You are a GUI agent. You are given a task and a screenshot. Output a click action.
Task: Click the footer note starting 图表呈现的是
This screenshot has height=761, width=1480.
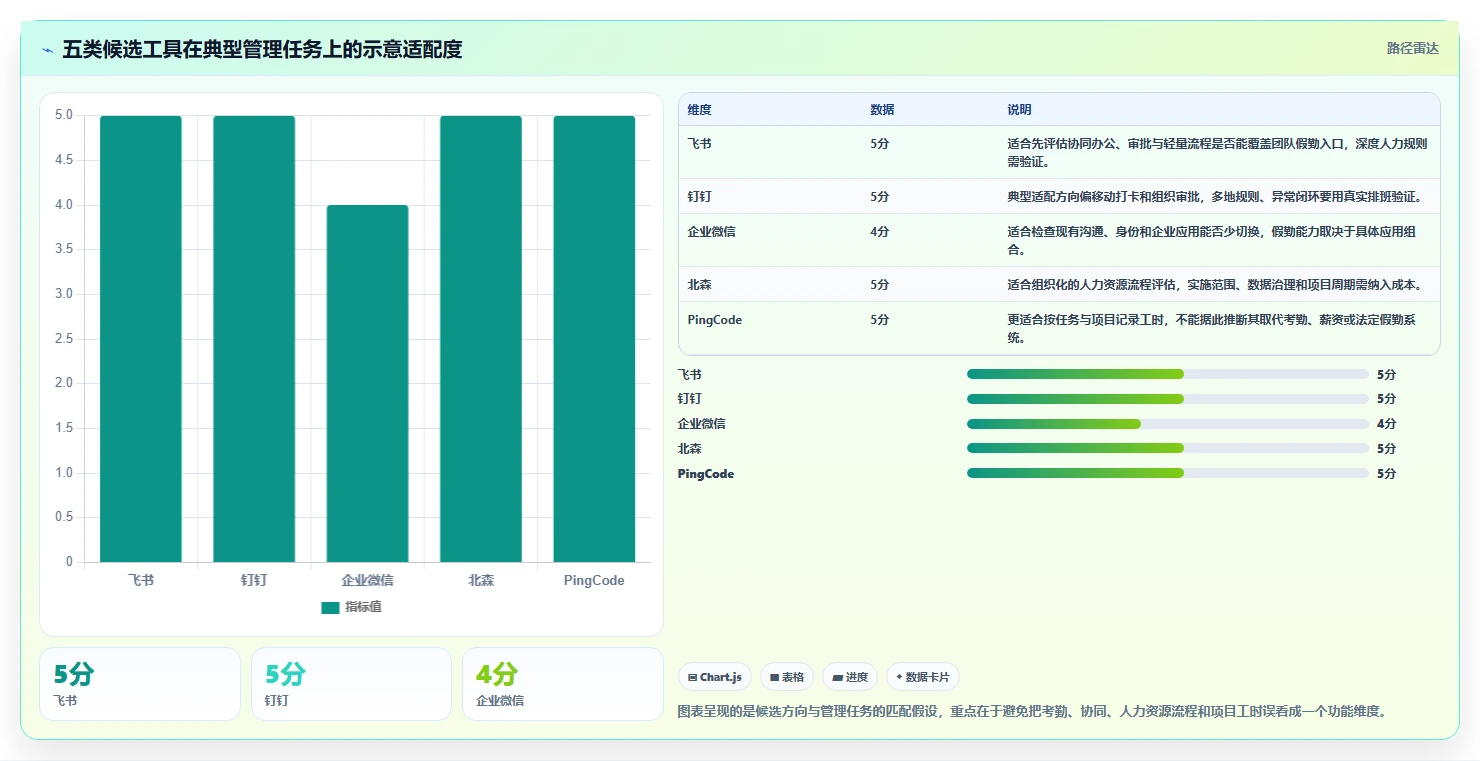pos(1031,712)
